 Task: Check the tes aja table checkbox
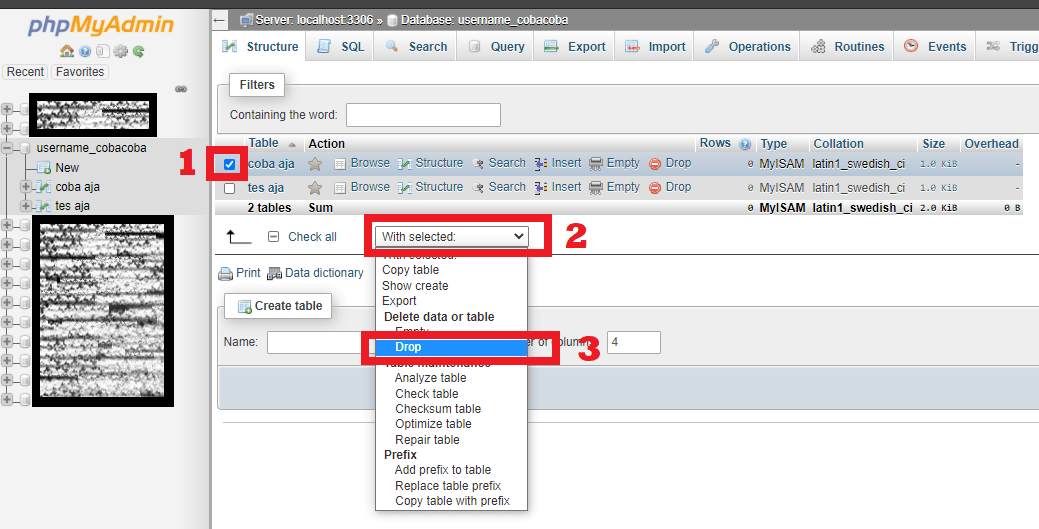229,188
